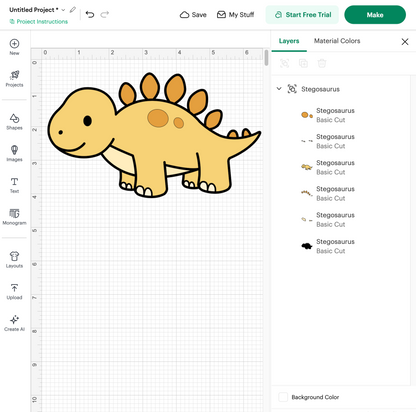Screen dimensions: 416x412
Task: Click the green Make button
Action: click(375, 15)
